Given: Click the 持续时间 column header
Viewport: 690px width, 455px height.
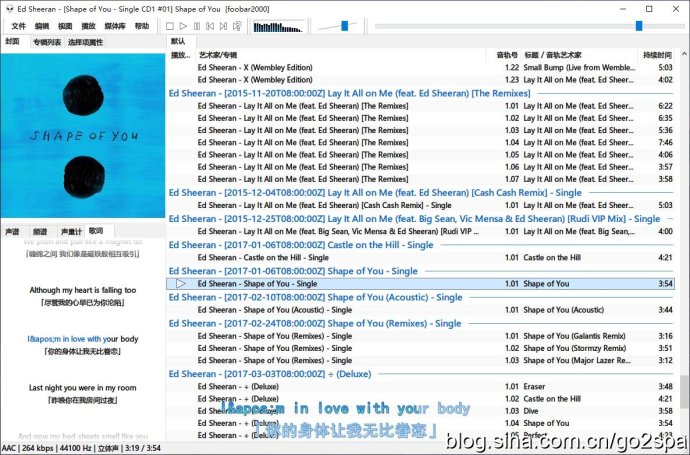Looking at the screenshot, I should click(657, 55).
